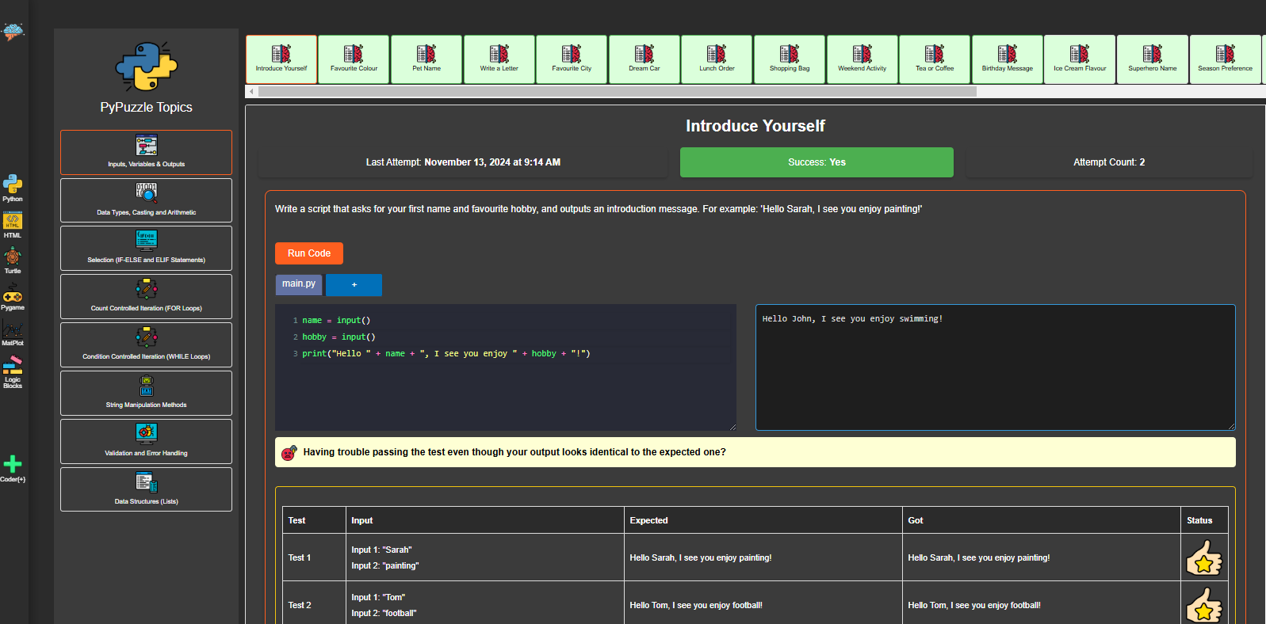Image resolution: width=1266 pixels, height=624 pixels.
Task: Open the Python section in left sidebar
Action: (x=12, y=187)
